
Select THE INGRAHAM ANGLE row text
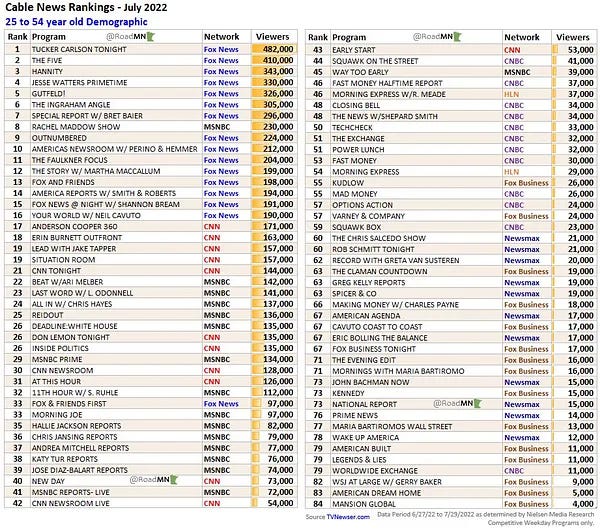(71, 105)
